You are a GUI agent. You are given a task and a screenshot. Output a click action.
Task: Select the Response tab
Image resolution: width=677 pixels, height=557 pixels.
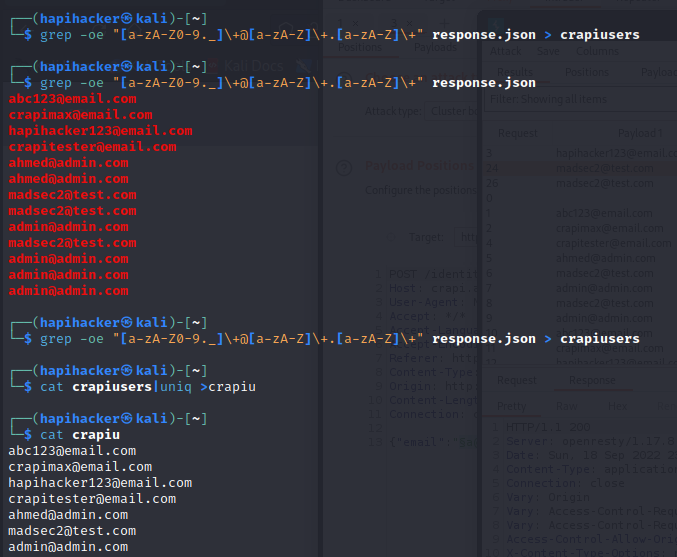pyautogui.click(x=592, y=380)
